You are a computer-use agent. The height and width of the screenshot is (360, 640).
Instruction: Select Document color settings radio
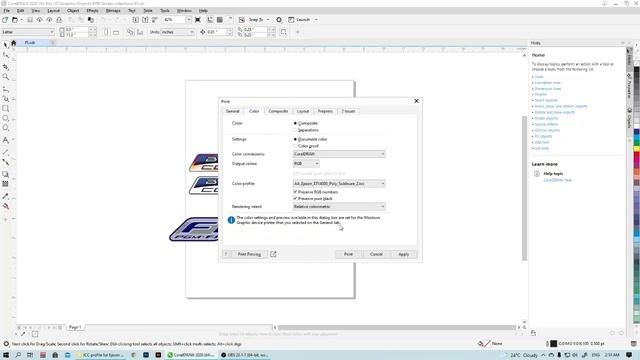pyautogui.click(x=295, y=139)
